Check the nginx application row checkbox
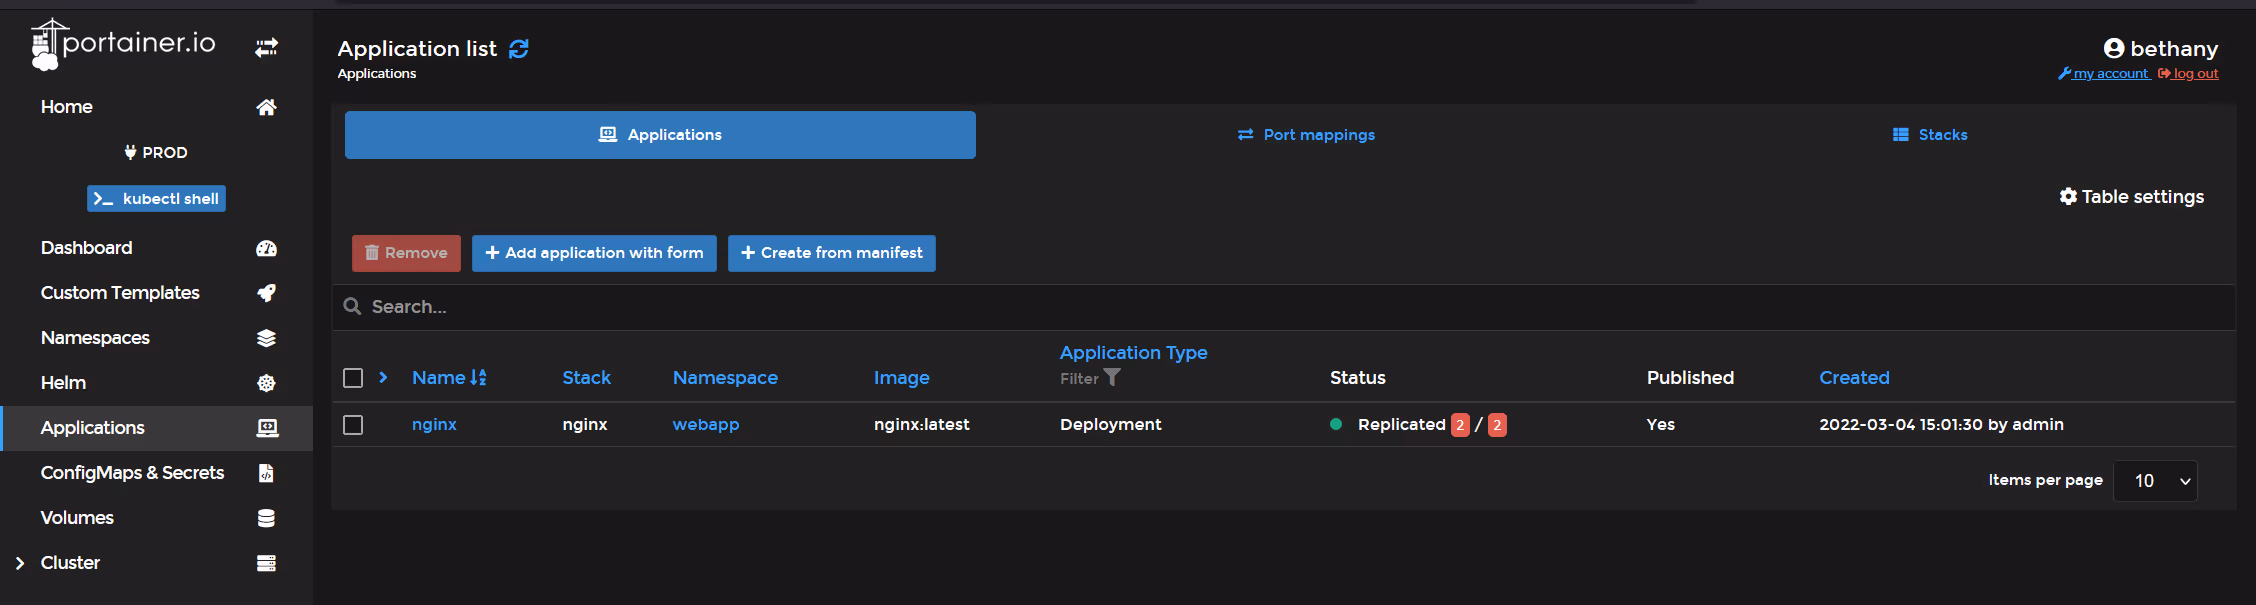This screenshot has height=605, width=2256. 353,425
